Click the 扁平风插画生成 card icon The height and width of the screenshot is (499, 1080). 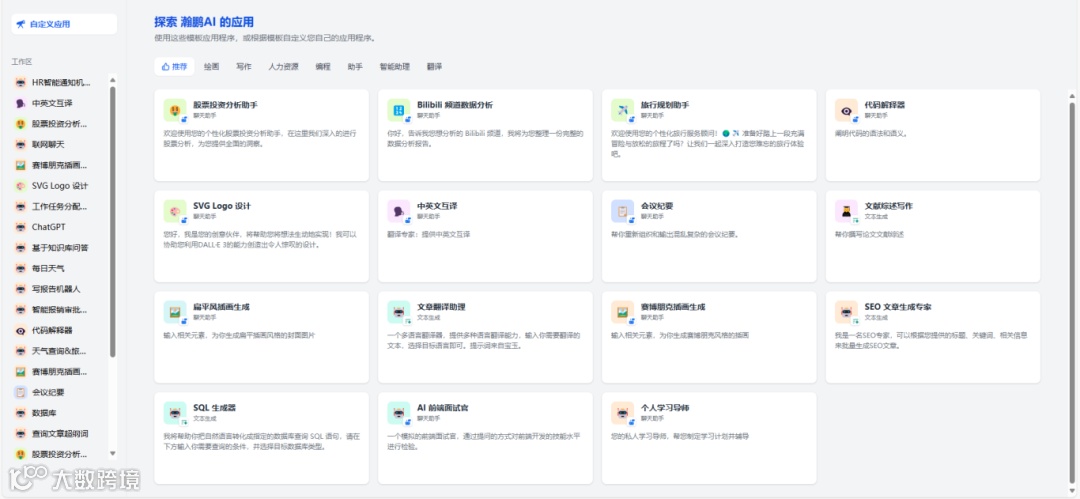click(175, 312)
